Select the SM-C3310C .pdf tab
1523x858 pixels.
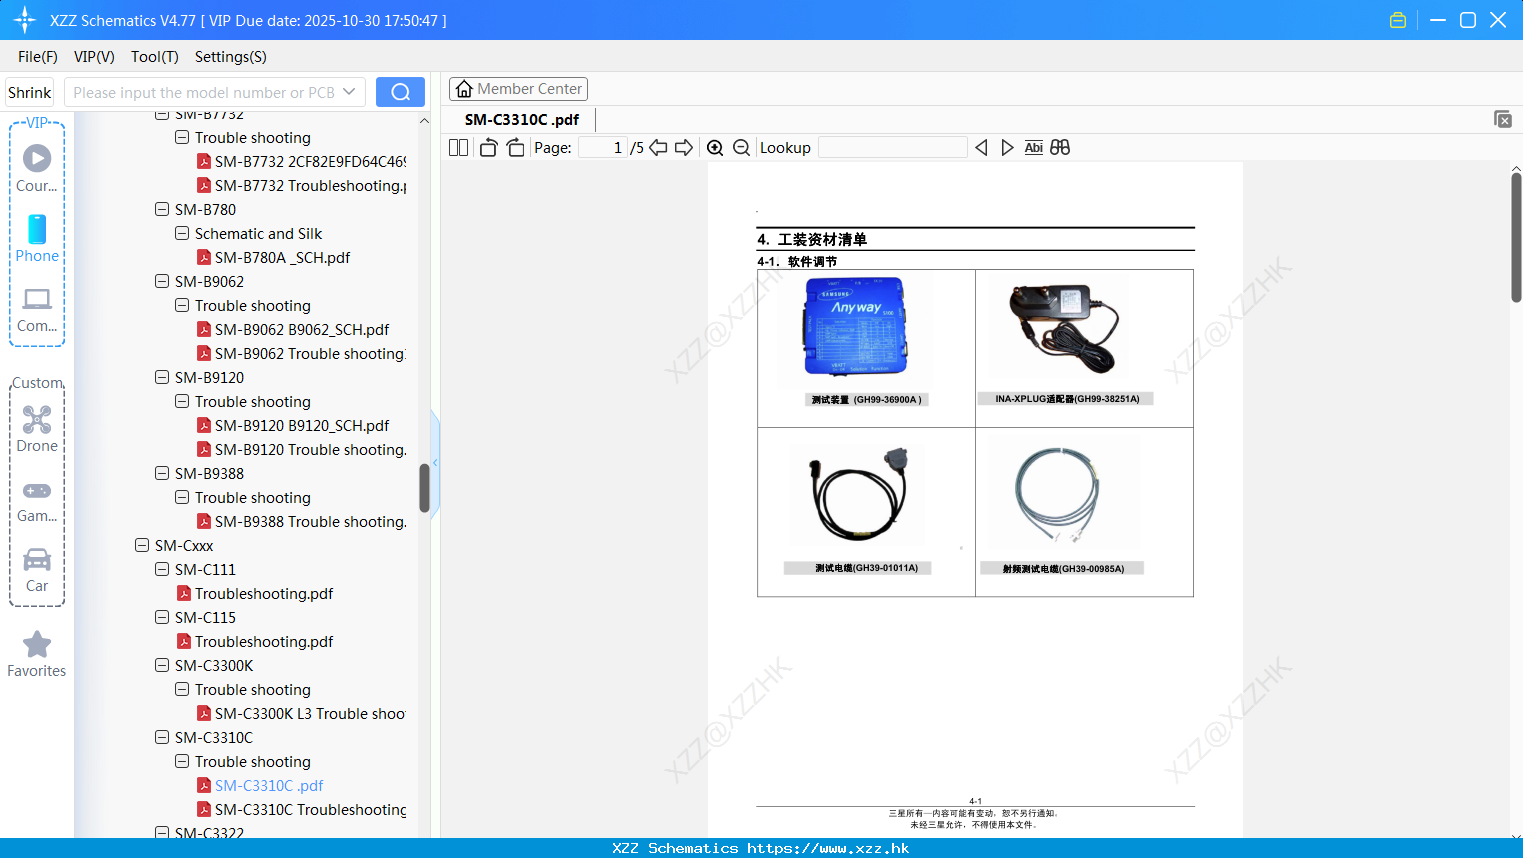point(522,119)
